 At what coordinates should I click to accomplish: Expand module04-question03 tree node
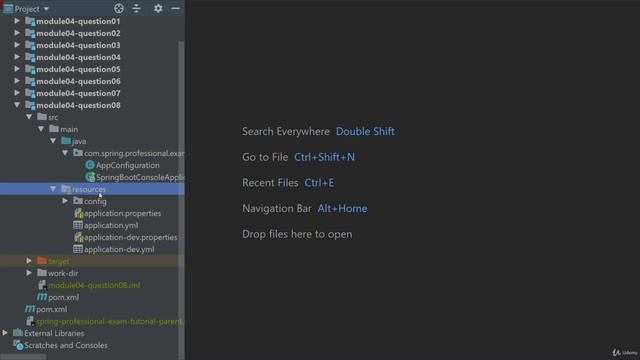tap(17, 45)
